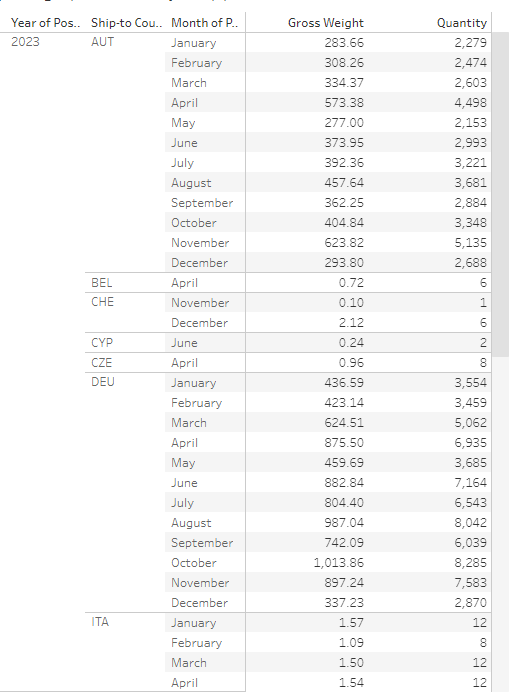This screenshot has width=513, height=695.
Task: Select the BEL country label
Action: (x=102, y=282)
